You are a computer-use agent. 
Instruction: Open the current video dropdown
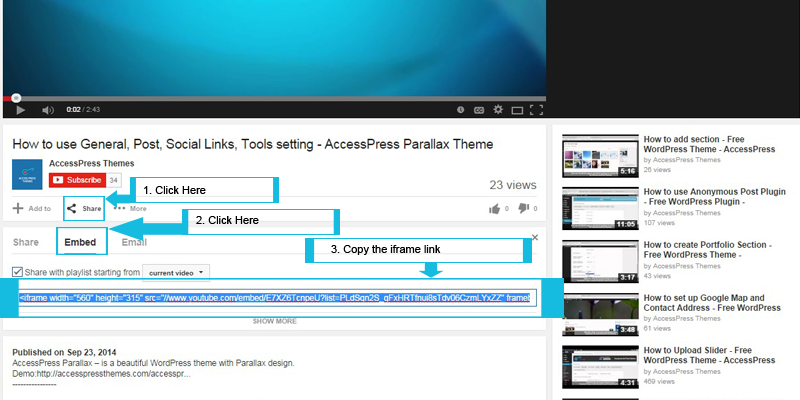click(x=176, y=273)
